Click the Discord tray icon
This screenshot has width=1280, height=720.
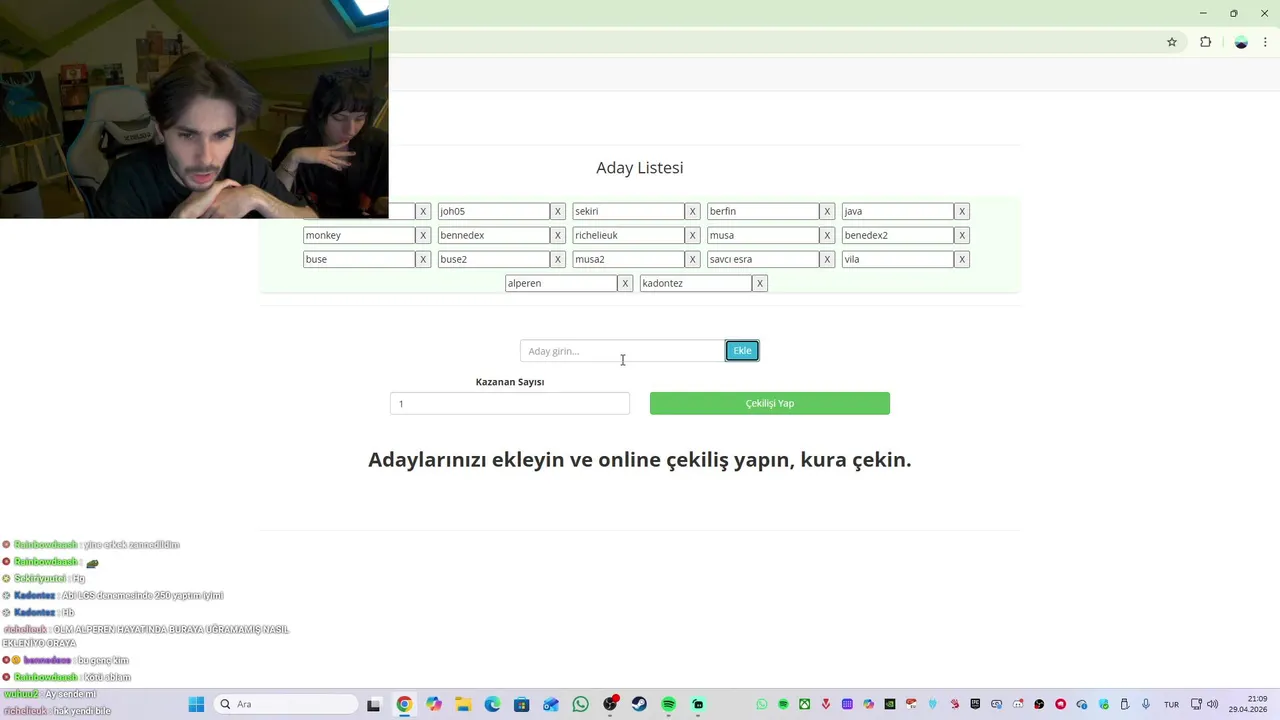pos(1018,704)
